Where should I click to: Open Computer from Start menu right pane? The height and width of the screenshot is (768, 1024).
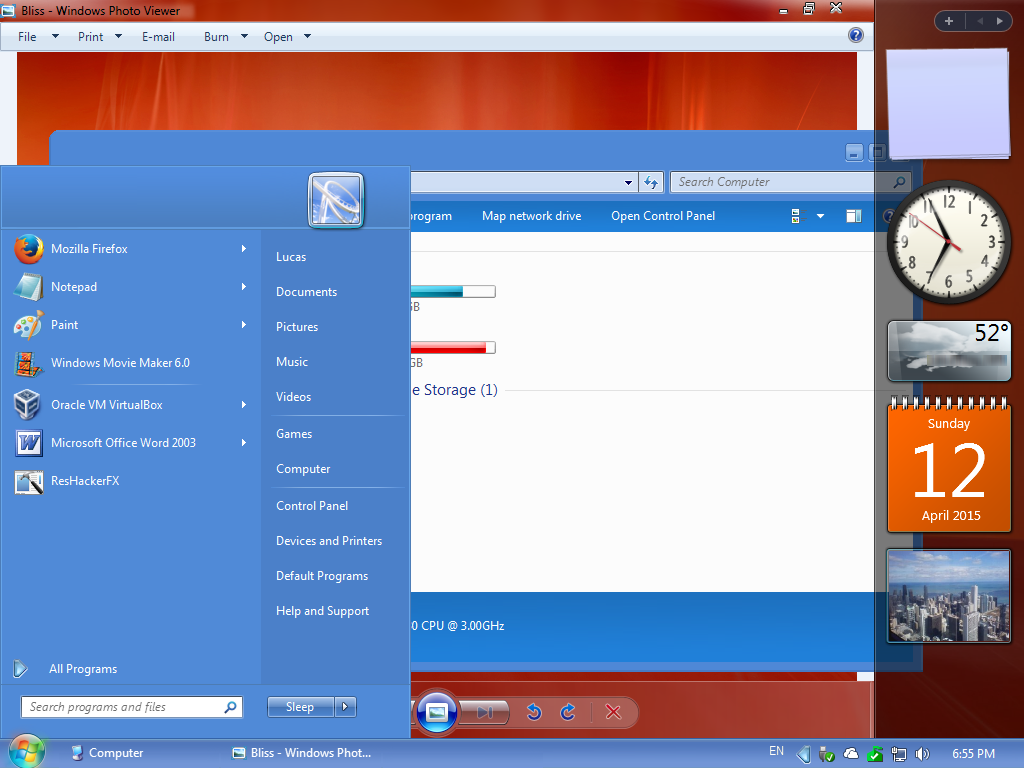tap(303, 469)
